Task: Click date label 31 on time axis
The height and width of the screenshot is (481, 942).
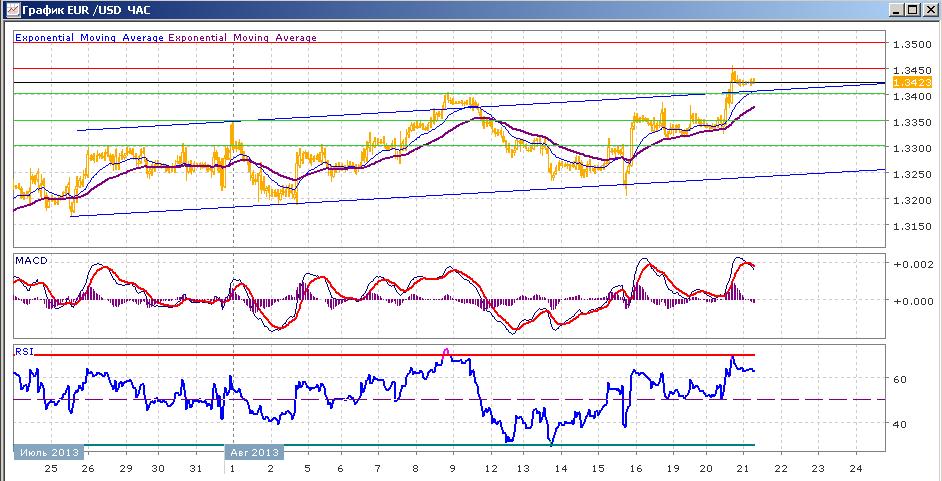Action: (x=195, y=468)
